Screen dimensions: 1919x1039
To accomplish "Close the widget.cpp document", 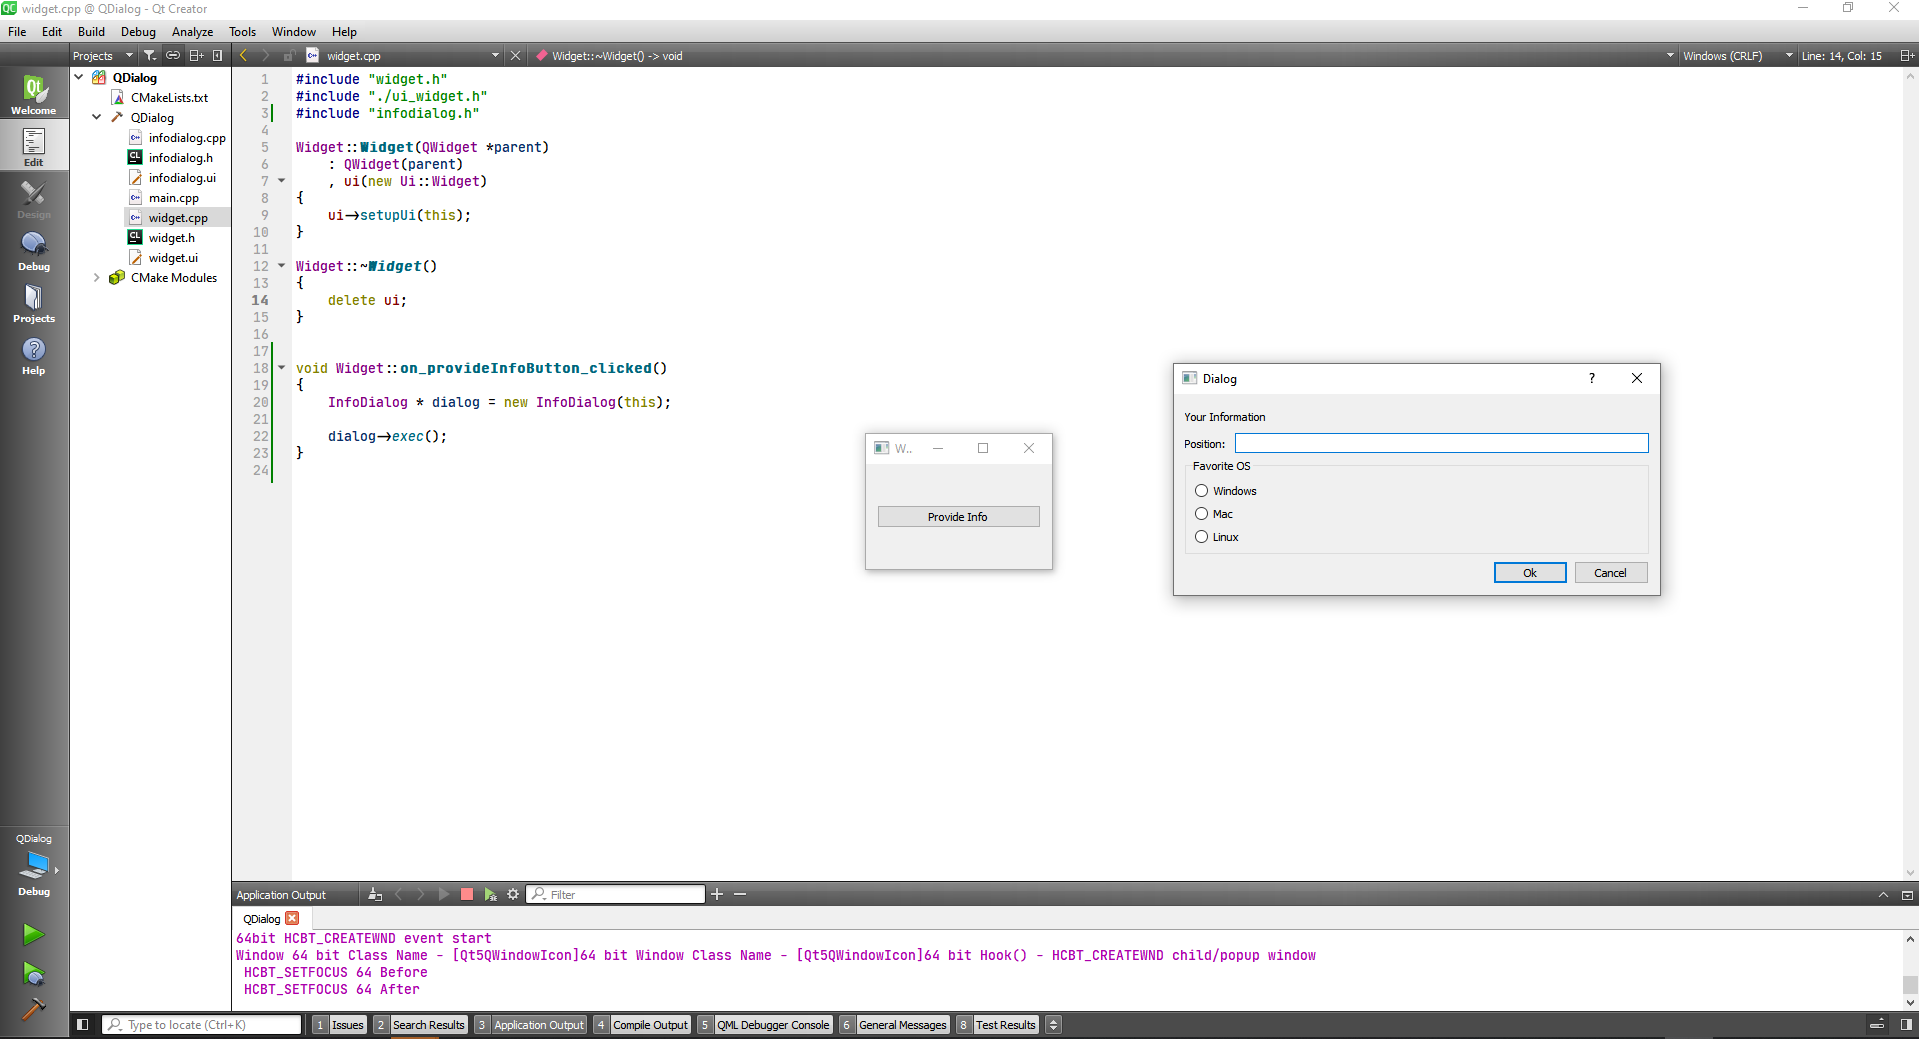I will click(516, 56).
